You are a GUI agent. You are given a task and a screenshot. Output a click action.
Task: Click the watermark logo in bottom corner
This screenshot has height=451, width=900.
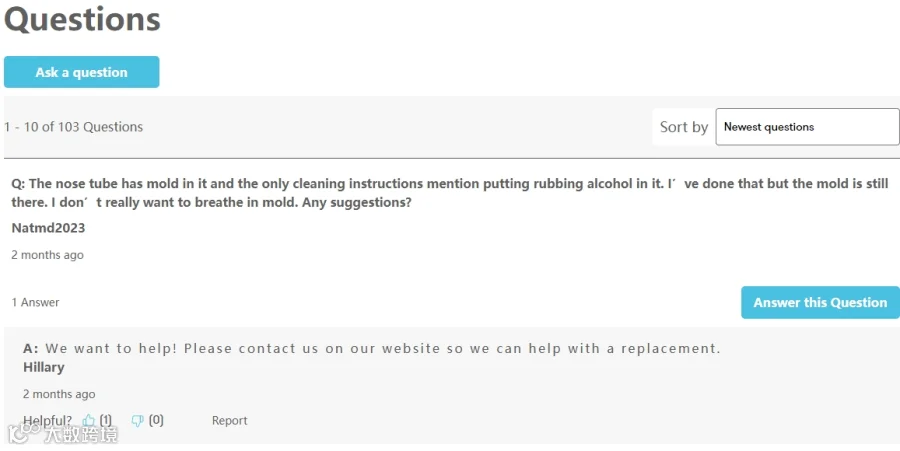(x=62, y=434)
